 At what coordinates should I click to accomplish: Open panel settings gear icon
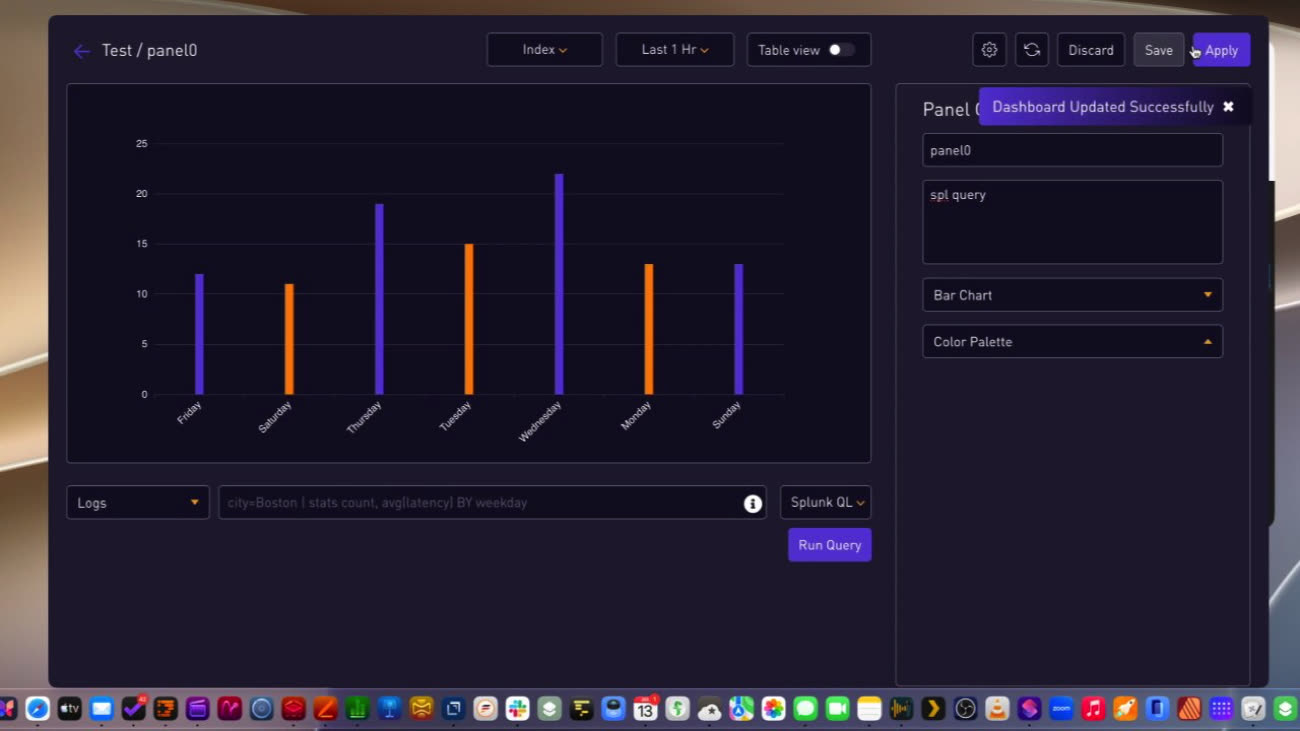pyautogui.click(x=989, y=50)
